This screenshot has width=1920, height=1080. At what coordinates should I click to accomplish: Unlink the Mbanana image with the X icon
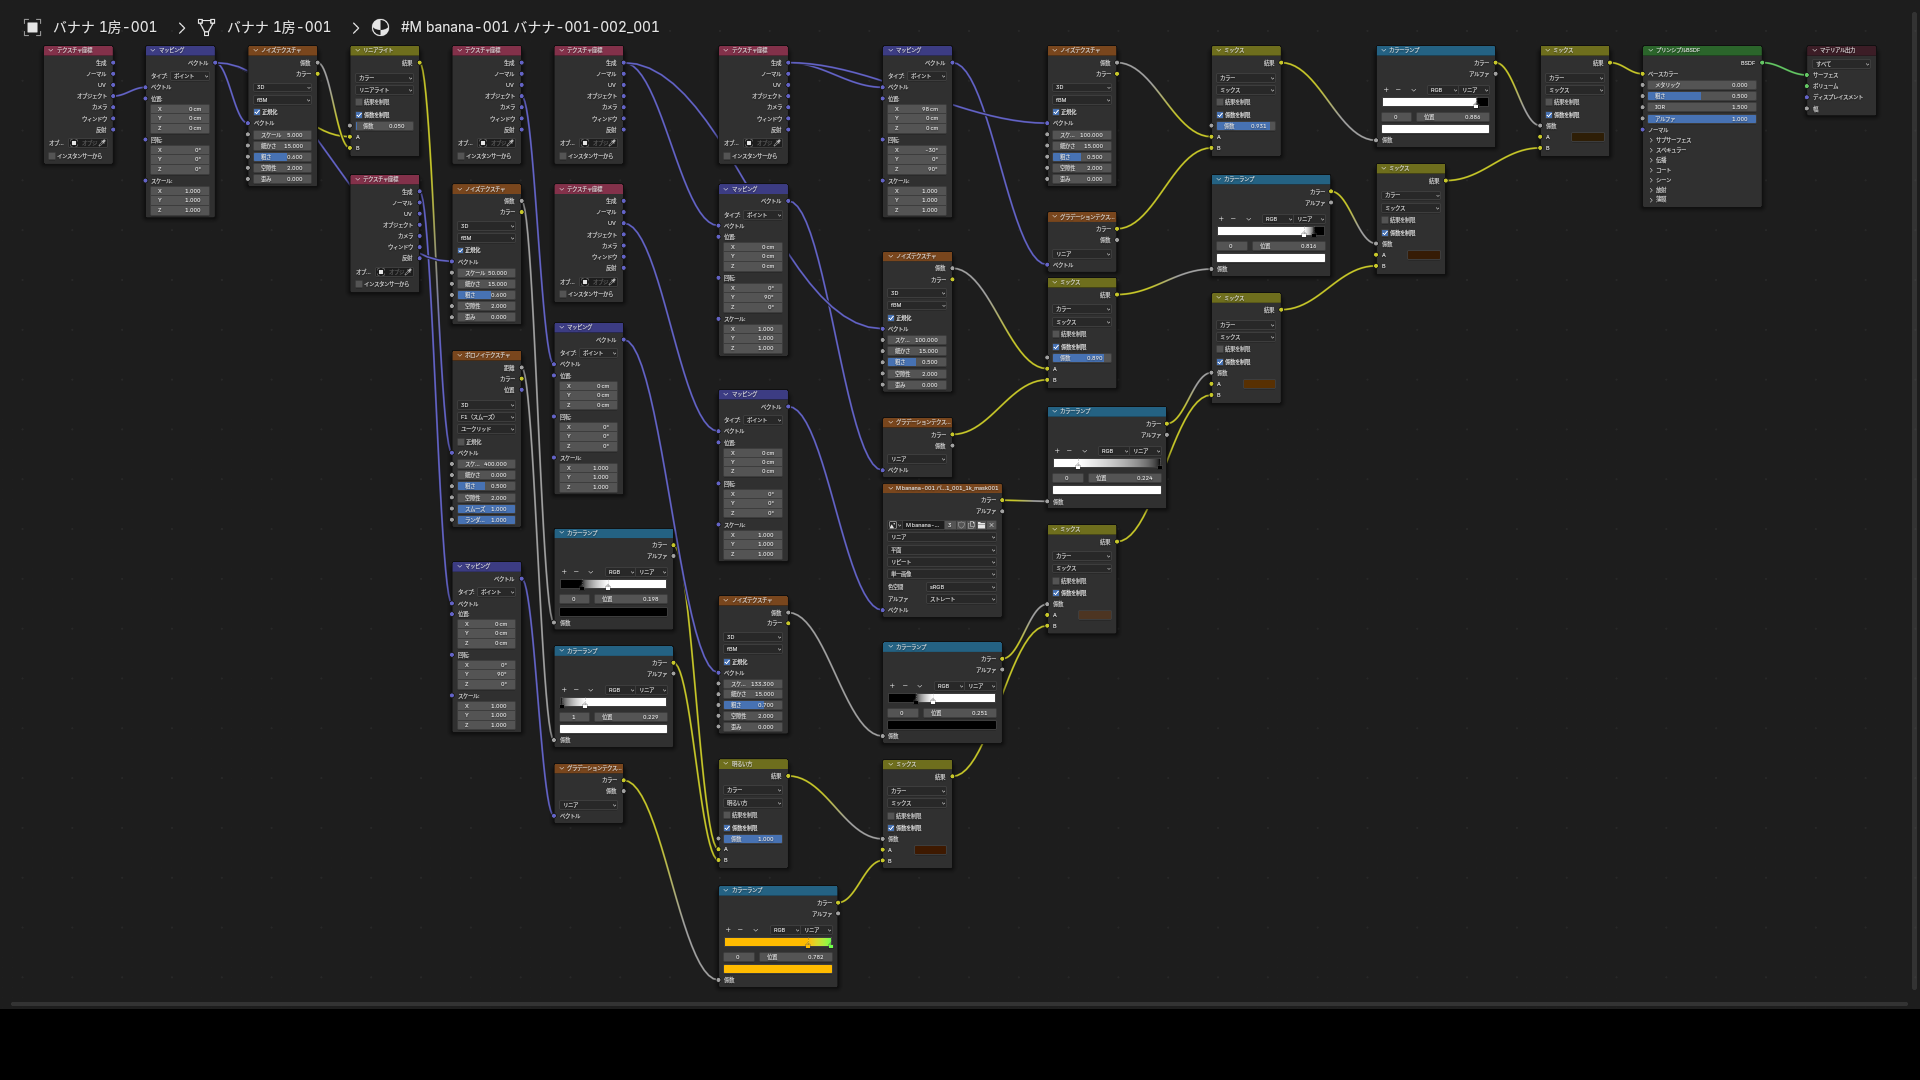coord(992,525)
